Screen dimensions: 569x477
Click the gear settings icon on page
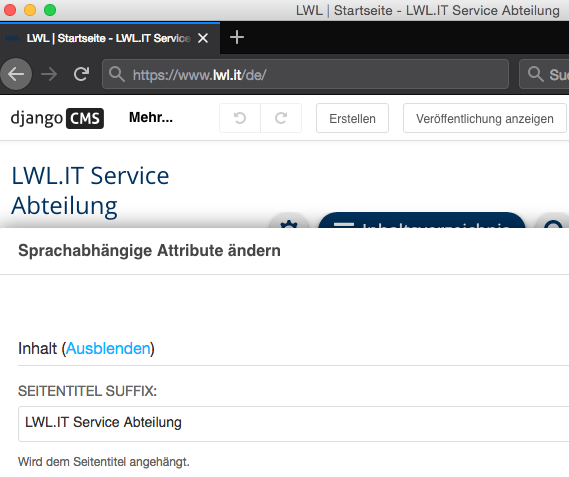[x=289, y=224]
